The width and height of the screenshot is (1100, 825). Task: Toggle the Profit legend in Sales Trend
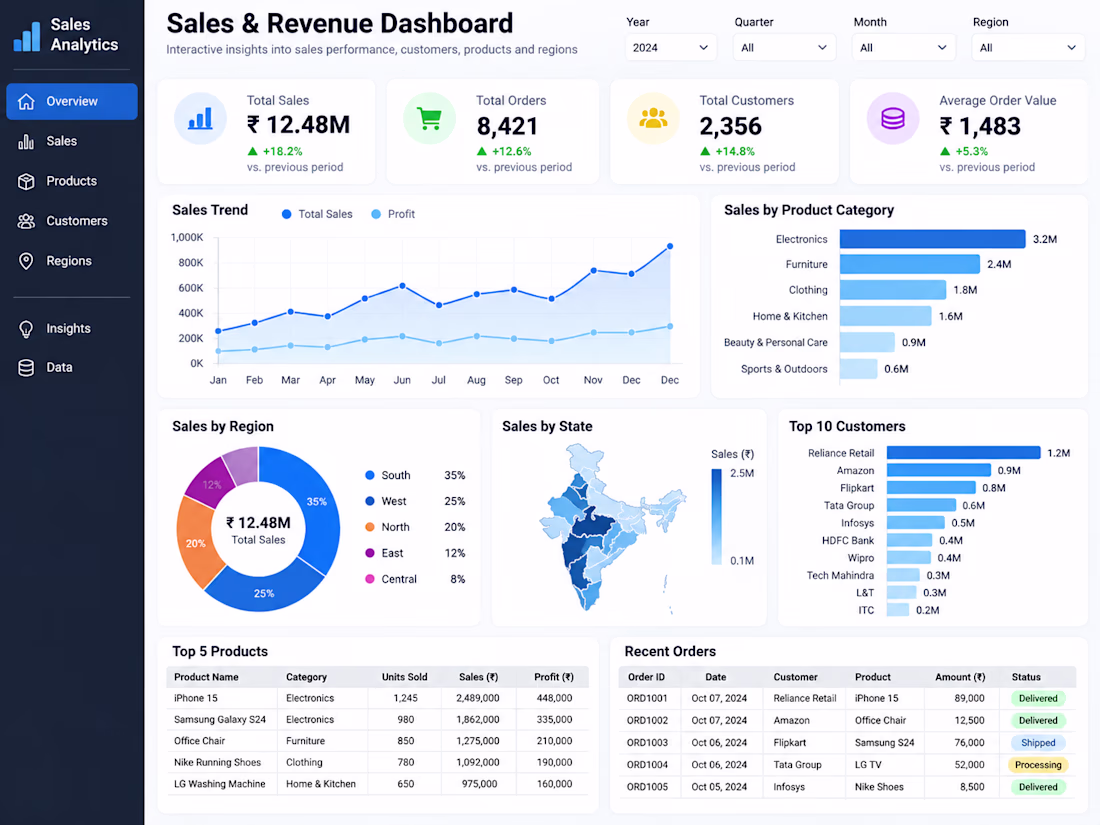(x=393, y=215)
